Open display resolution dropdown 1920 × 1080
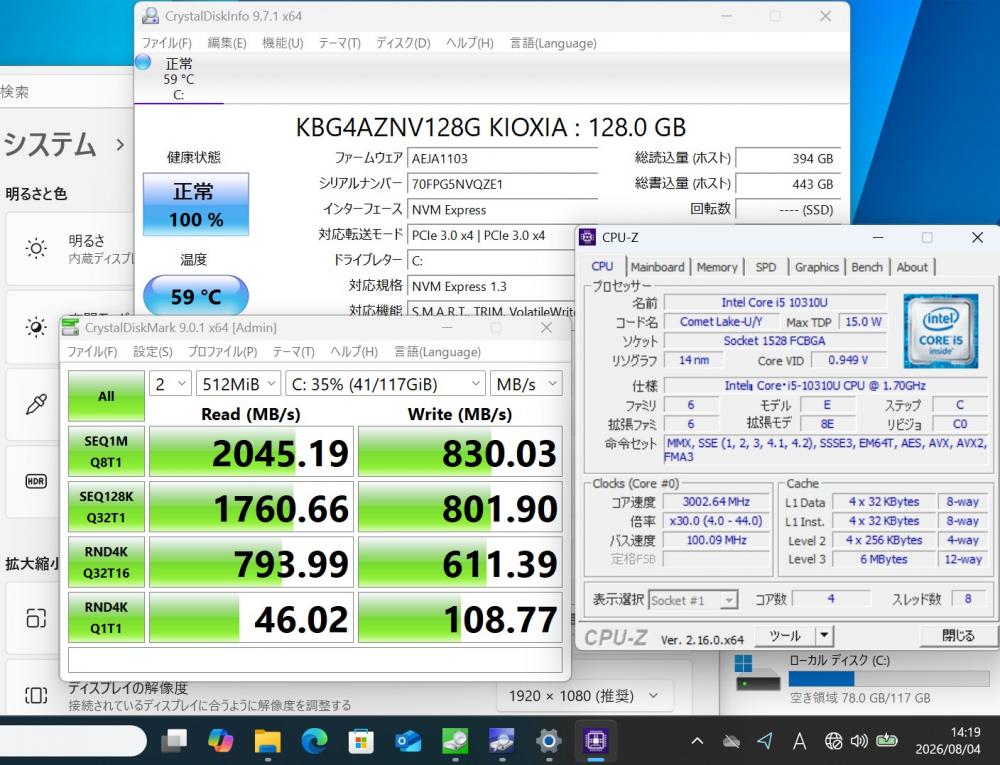 [585, 696]
